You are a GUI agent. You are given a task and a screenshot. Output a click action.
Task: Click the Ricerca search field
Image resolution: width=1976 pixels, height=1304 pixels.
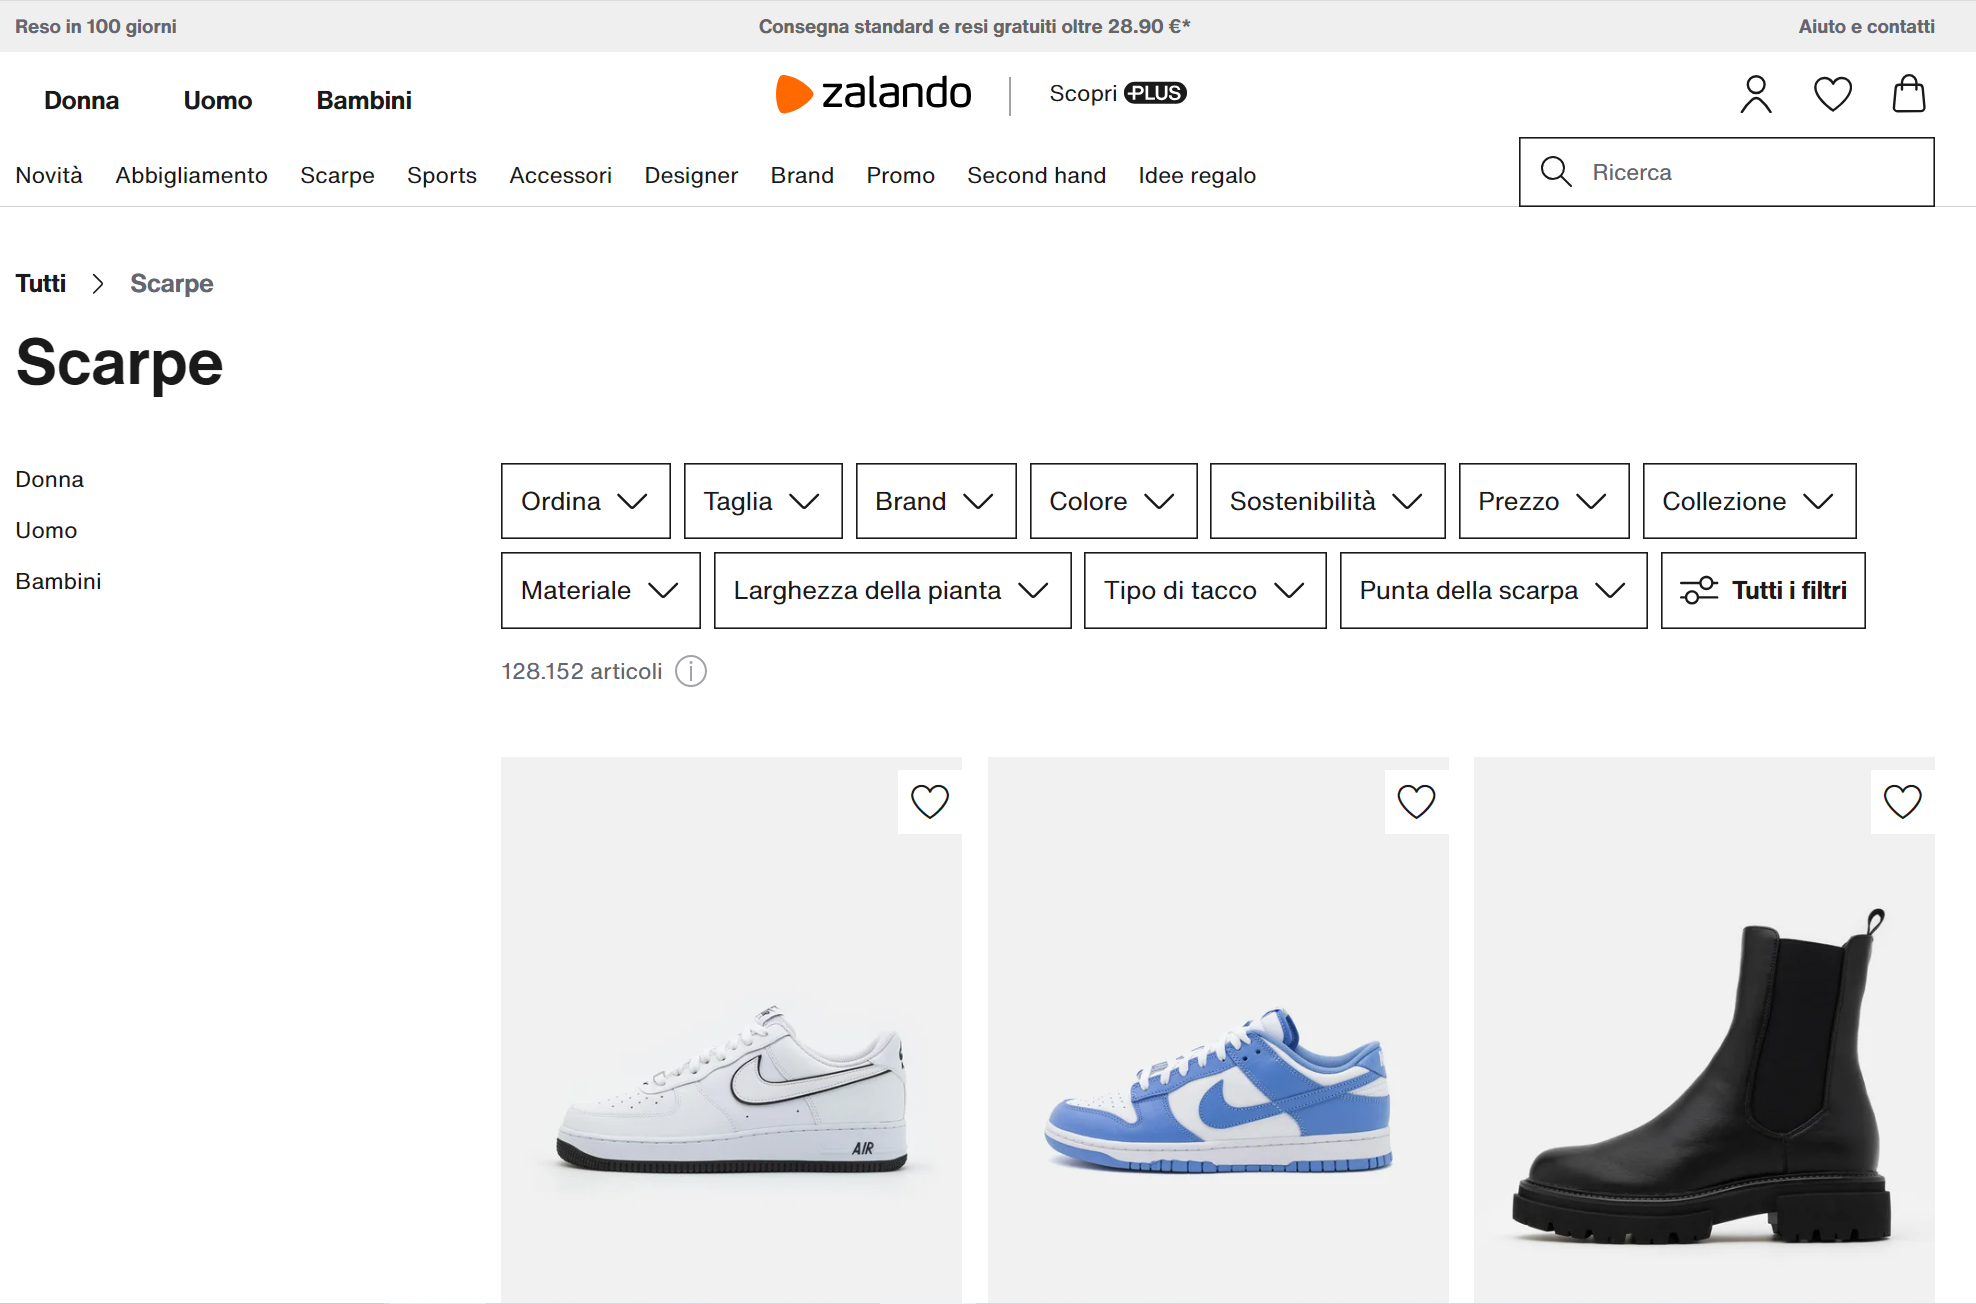(1727, 172)
